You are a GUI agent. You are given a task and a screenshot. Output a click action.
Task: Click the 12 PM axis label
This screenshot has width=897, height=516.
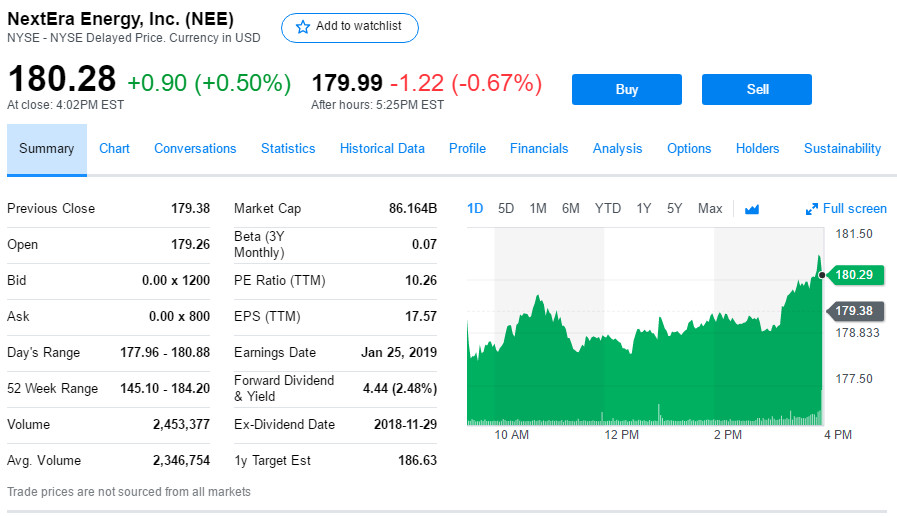pyautogui.click(x=621, y=435)
